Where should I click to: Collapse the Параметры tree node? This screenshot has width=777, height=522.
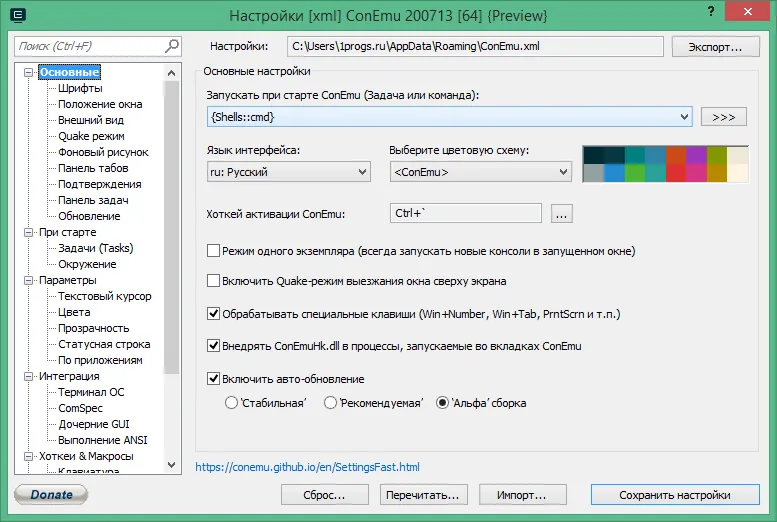(x=29, y=281)
